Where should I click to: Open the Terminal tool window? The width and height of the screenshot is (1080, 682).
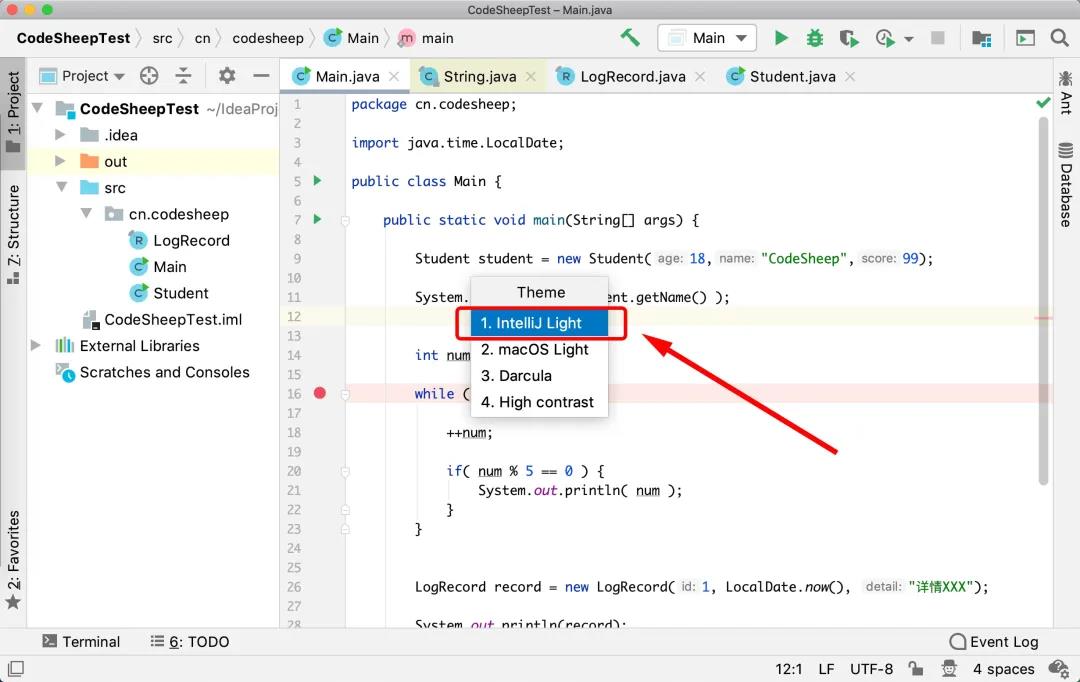pos(81,642)
